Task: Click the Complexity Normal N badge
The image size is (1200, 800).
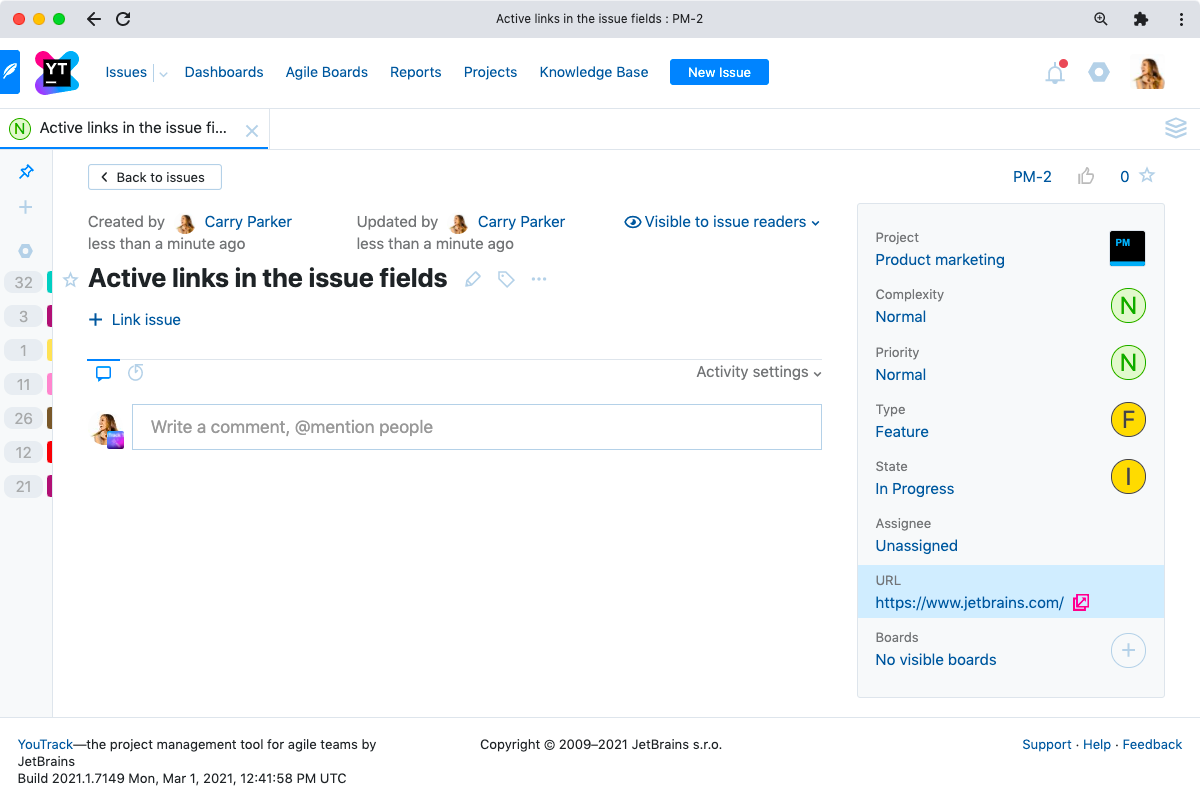Action: point(1128,306)
